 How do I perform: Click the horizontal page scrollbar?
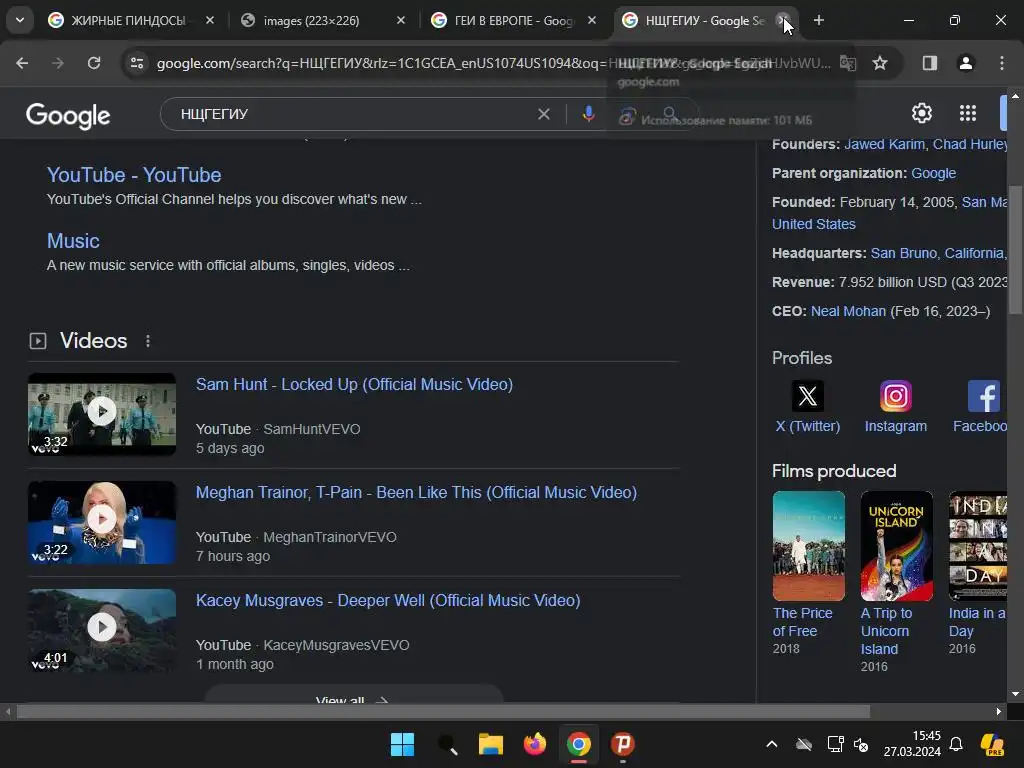[443, 711]
